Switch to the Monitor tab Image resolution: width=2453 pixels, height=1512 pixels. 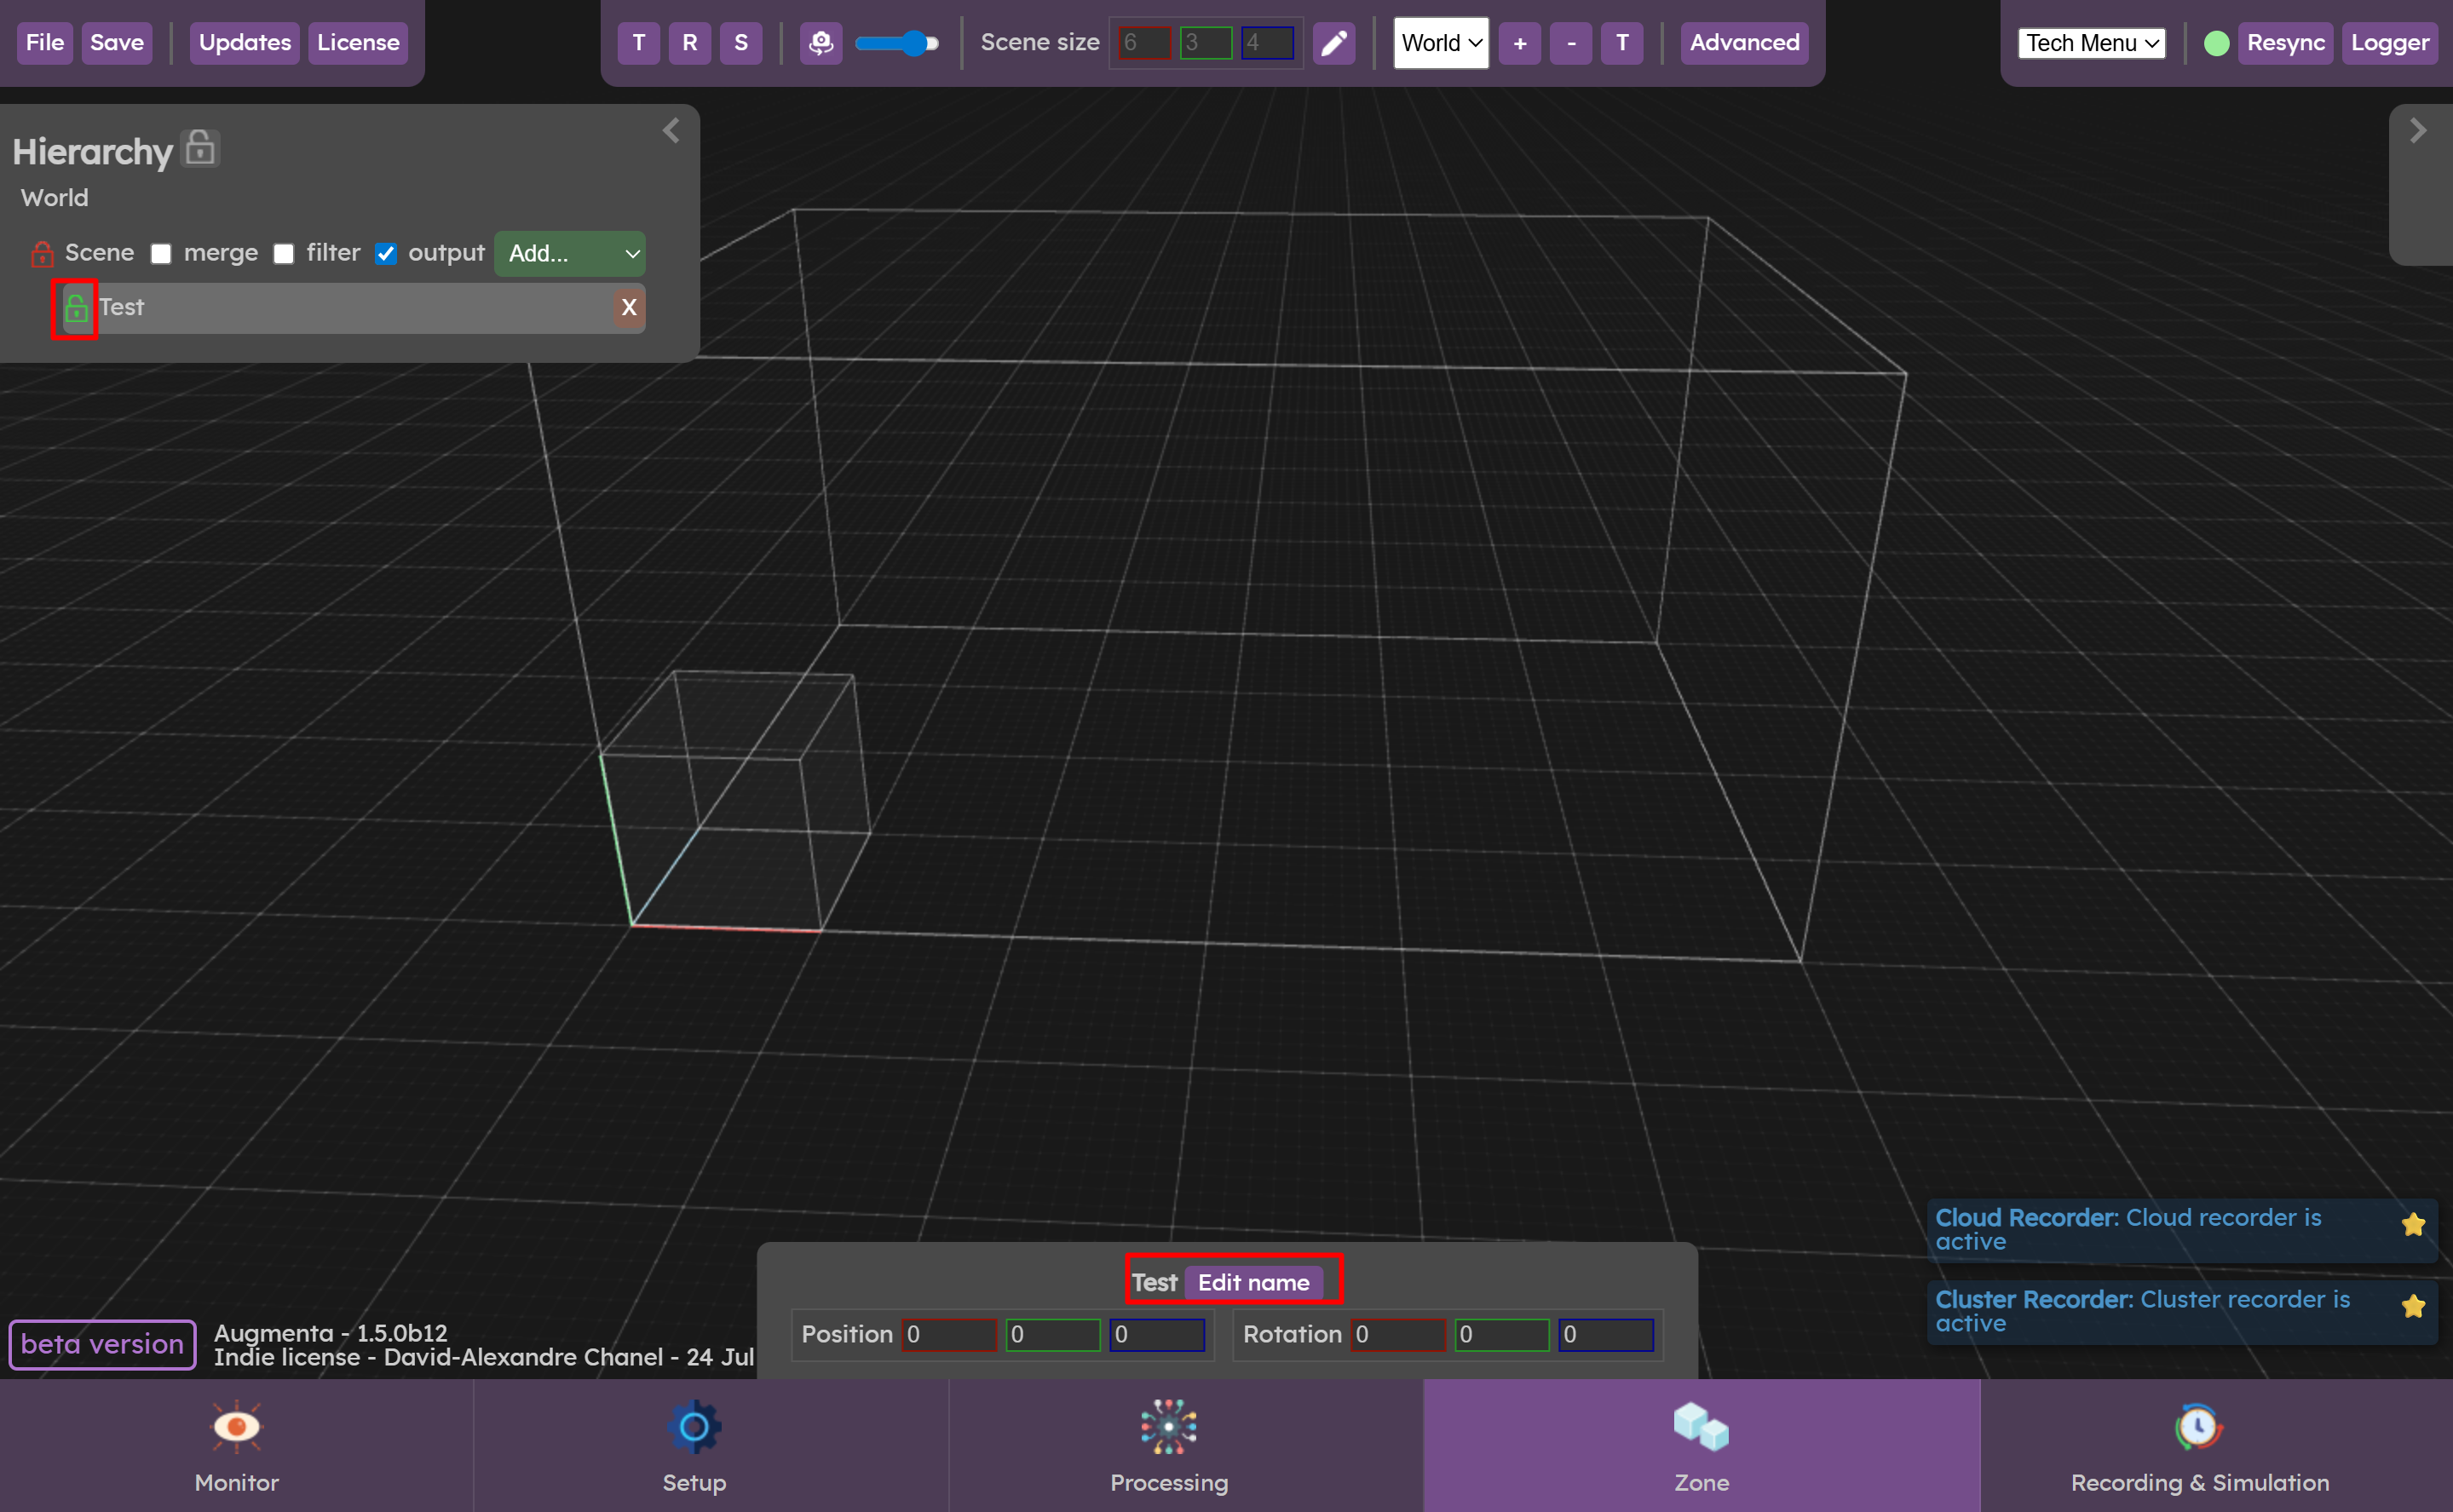pos(236,1446)
